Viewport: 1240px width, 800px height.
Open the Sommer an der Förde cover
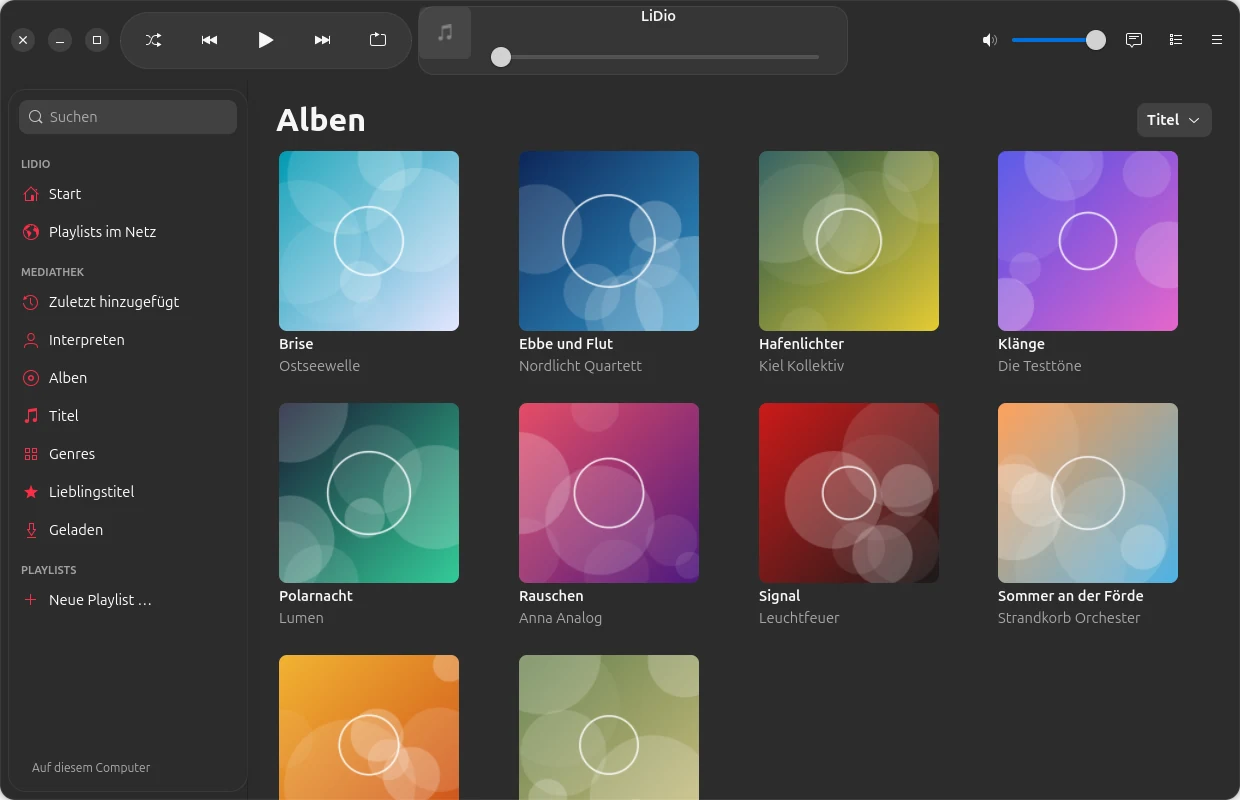coord(1088,493)
